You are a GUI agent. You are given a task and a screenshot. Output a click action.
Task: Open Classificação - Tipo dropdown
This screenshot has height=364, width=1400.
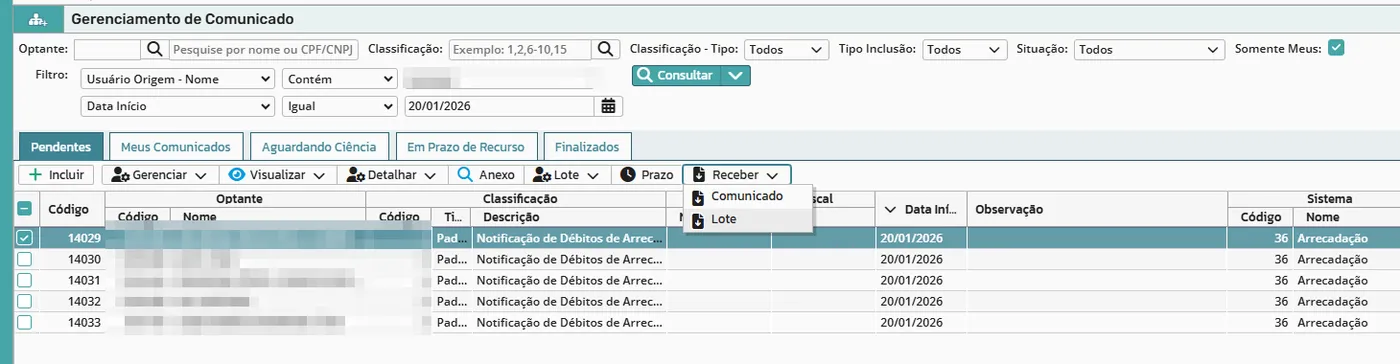pos(786,49)
